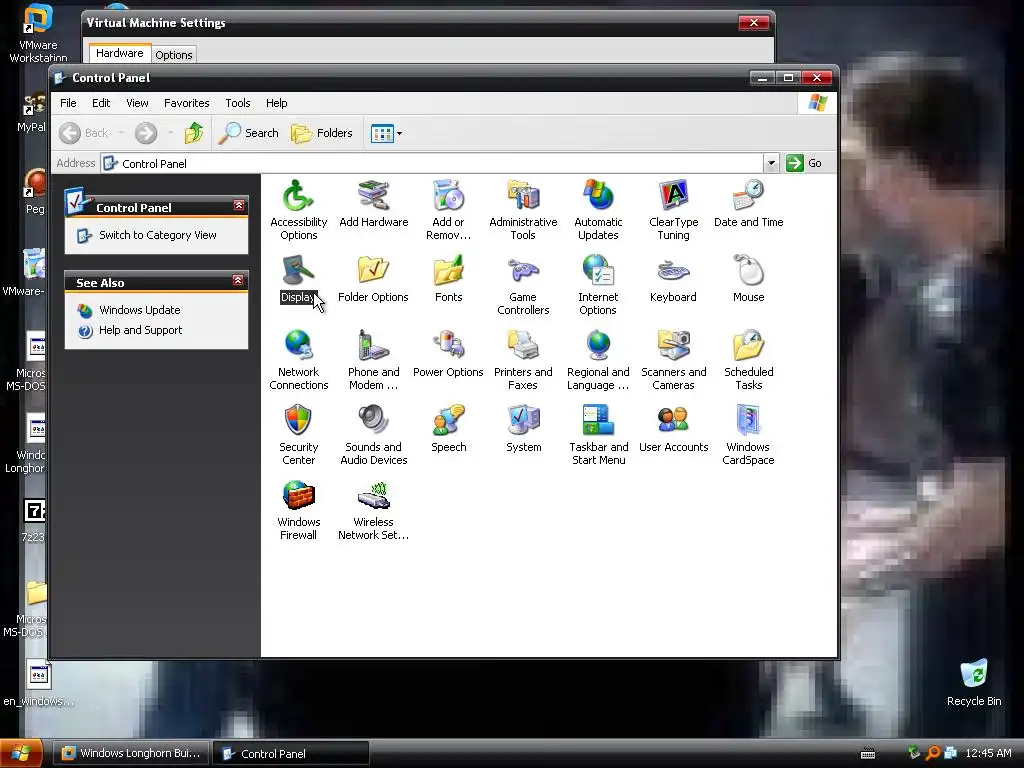Open Speech settings icon
Image resolution: width=1024 pixels, height=768 pixels.
448,429
